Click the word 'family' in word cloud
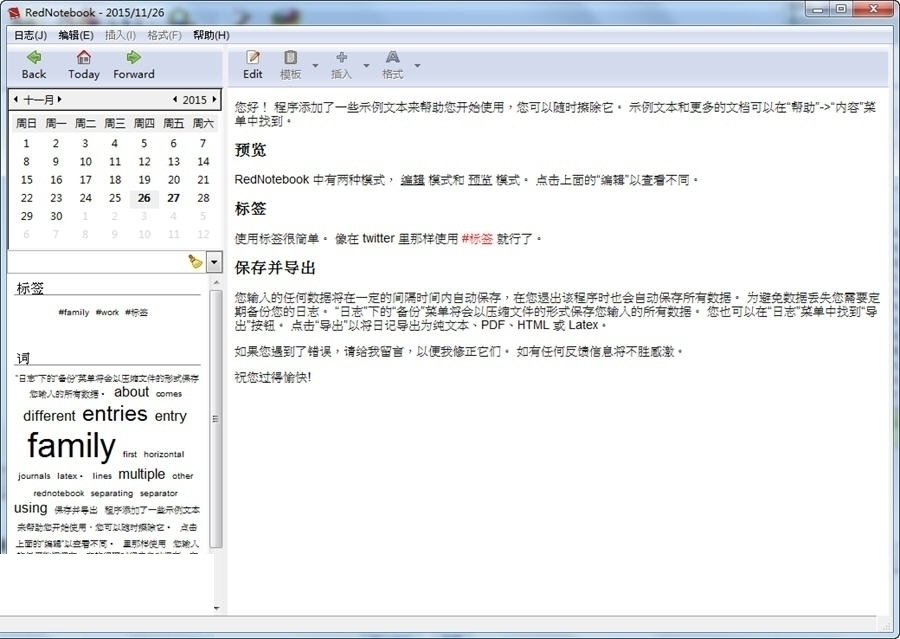 click(x=71, y=445)
